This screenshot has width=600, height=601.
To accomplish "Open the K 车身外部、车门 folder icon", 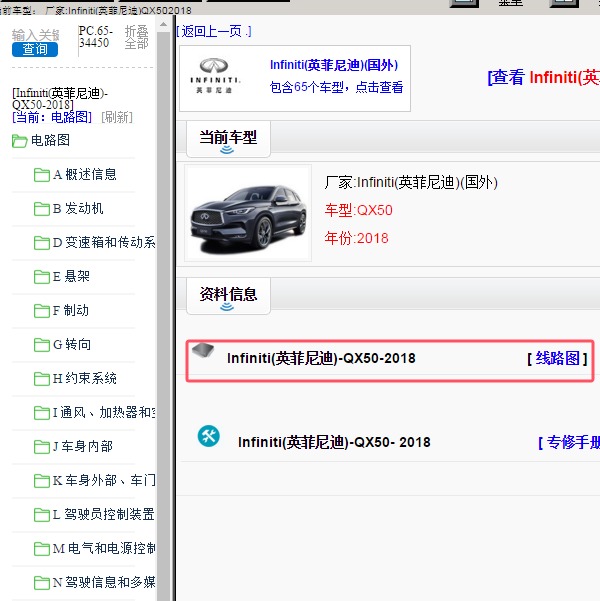I will coord(41,481).
